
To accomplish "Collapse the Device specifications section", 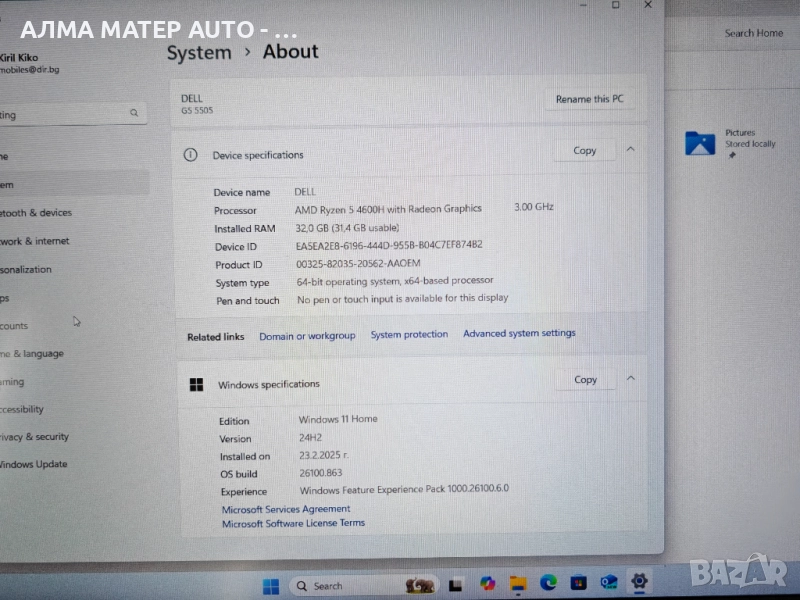I will pyautogui.click(x=631, y=150).
